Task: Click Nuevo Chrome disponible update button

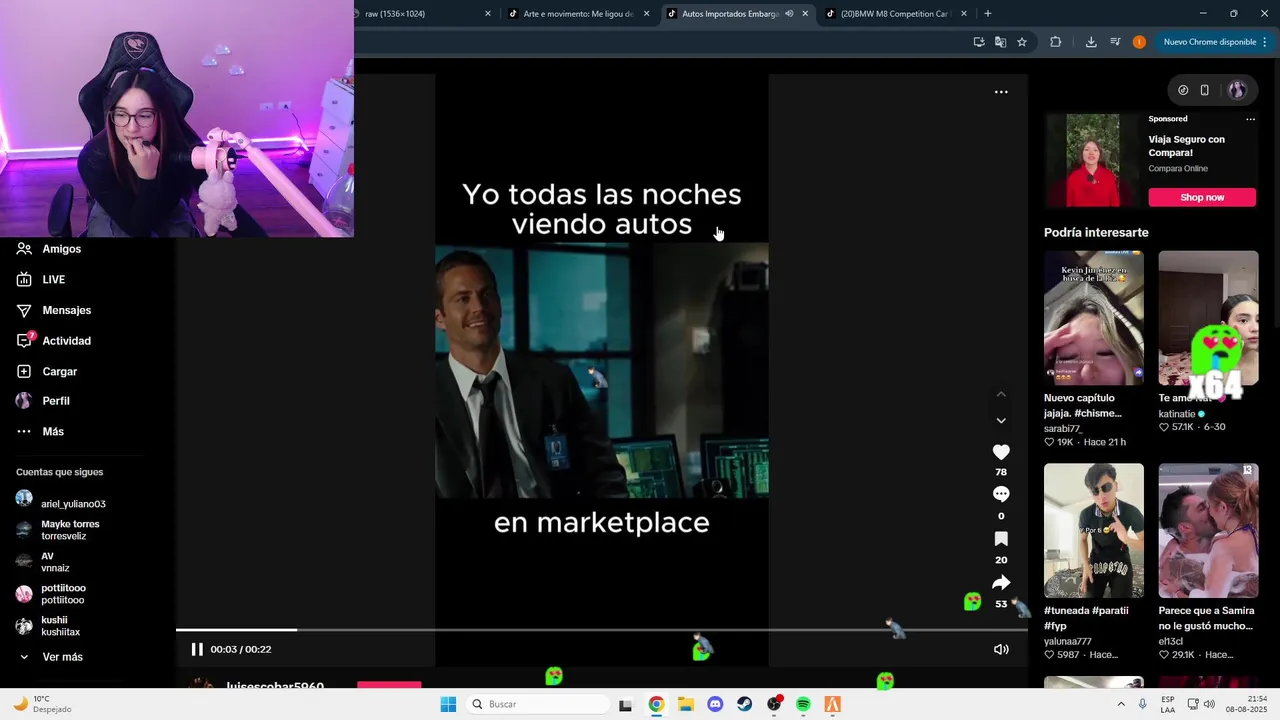Action: [x=1216, y=42]
